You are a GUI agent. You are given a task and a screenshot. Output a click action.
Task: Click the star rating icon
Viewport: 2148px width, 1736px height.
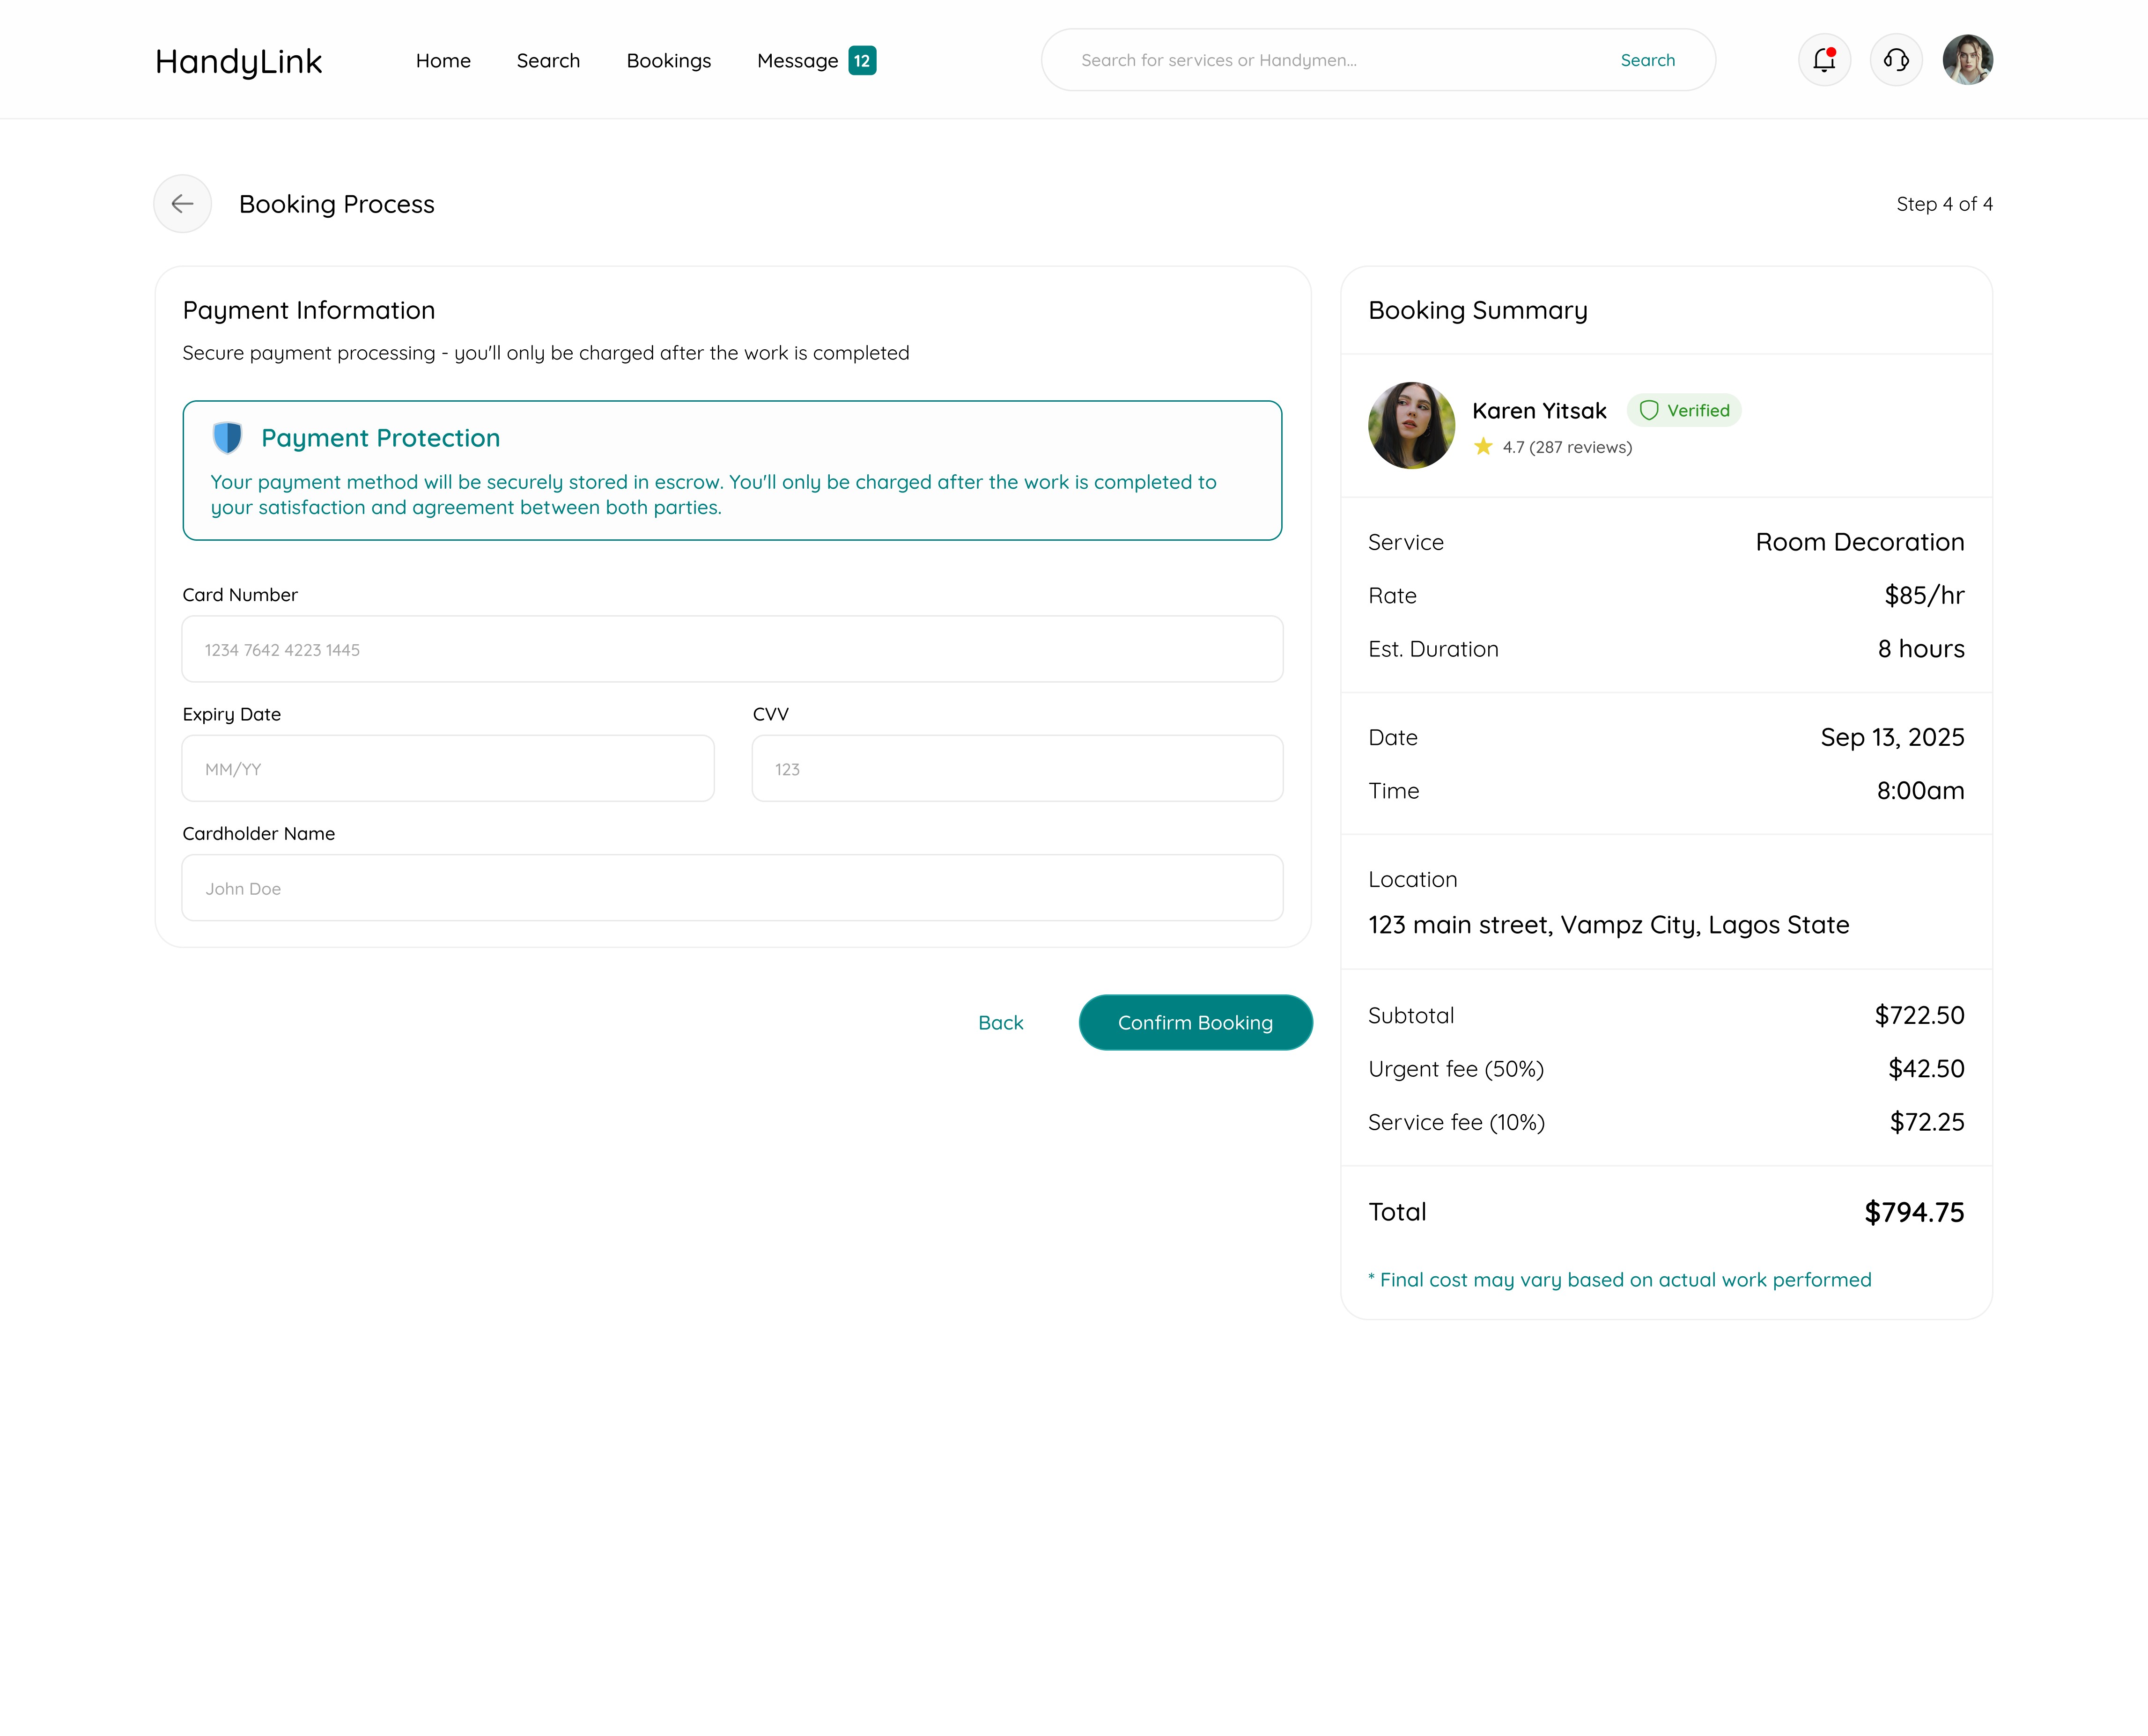(x=1482, y=447)
